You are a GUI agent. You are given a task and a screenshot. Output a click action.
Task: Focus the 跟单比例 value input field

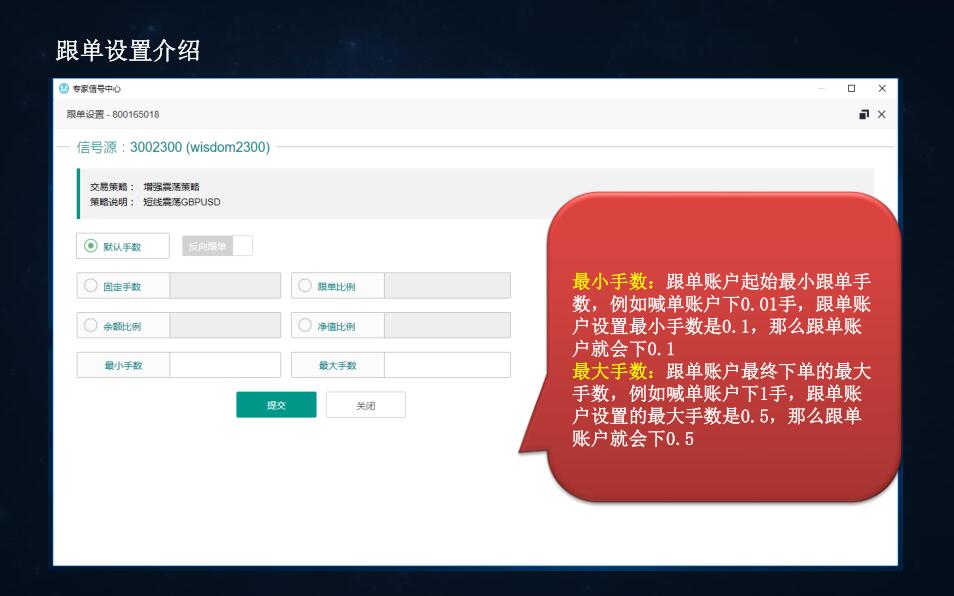pos(447,286)
